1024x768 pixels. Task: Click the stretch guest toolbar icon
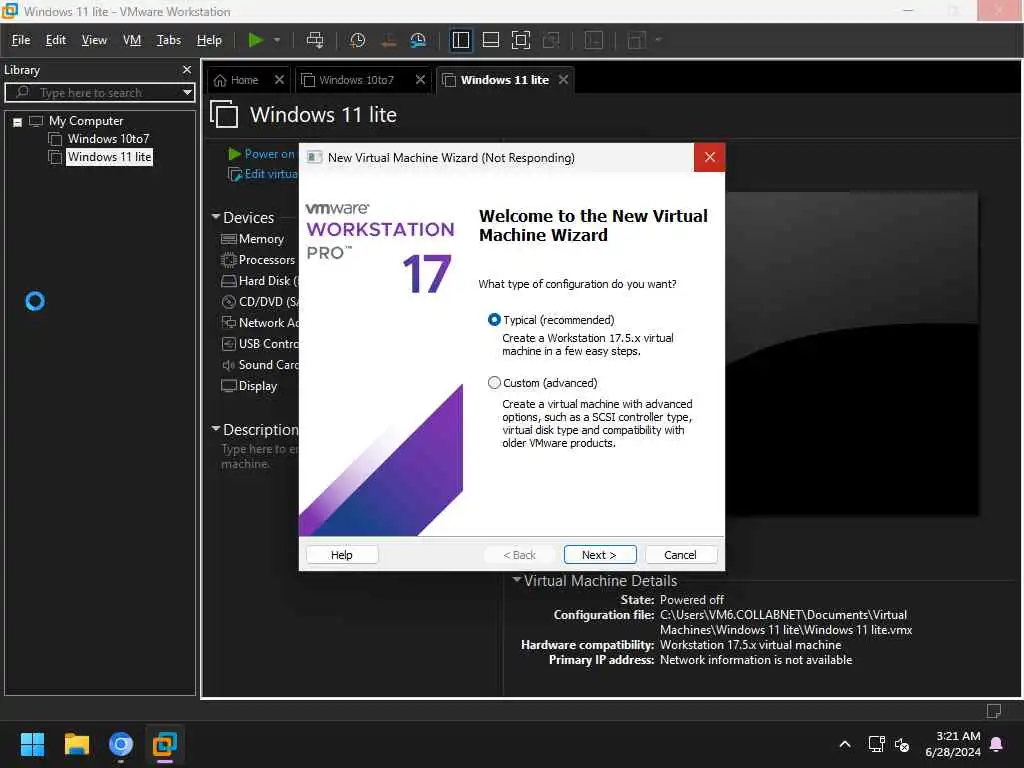tap(637, 40)
